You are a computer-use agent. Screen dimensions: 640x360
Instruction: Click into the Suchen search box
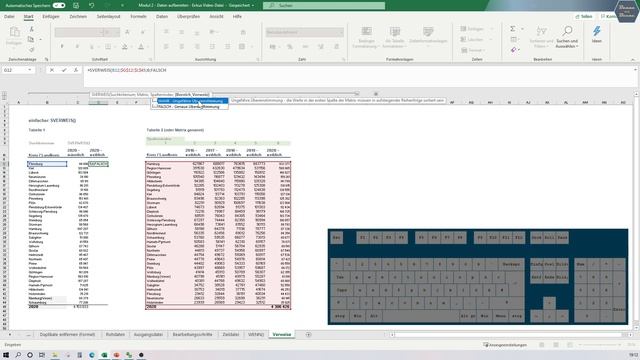[324, 5]
